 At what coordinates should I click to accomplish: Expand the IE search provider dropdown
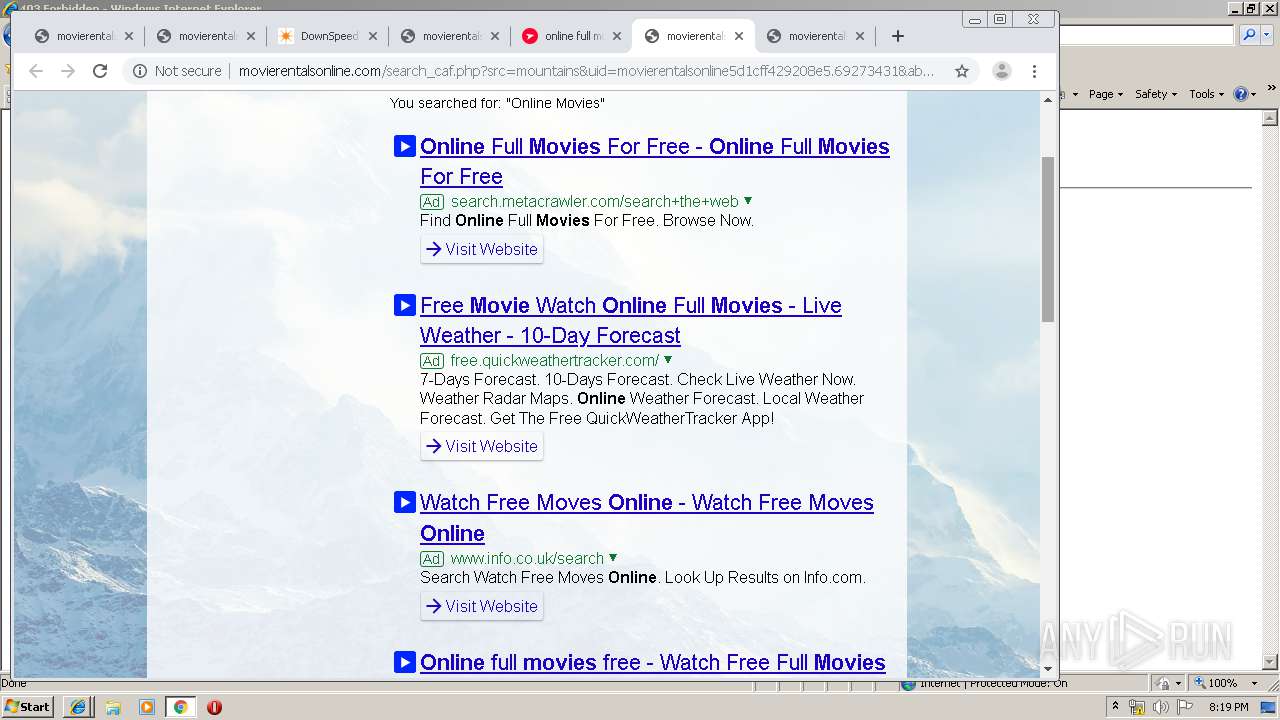tap(1265, 35)
